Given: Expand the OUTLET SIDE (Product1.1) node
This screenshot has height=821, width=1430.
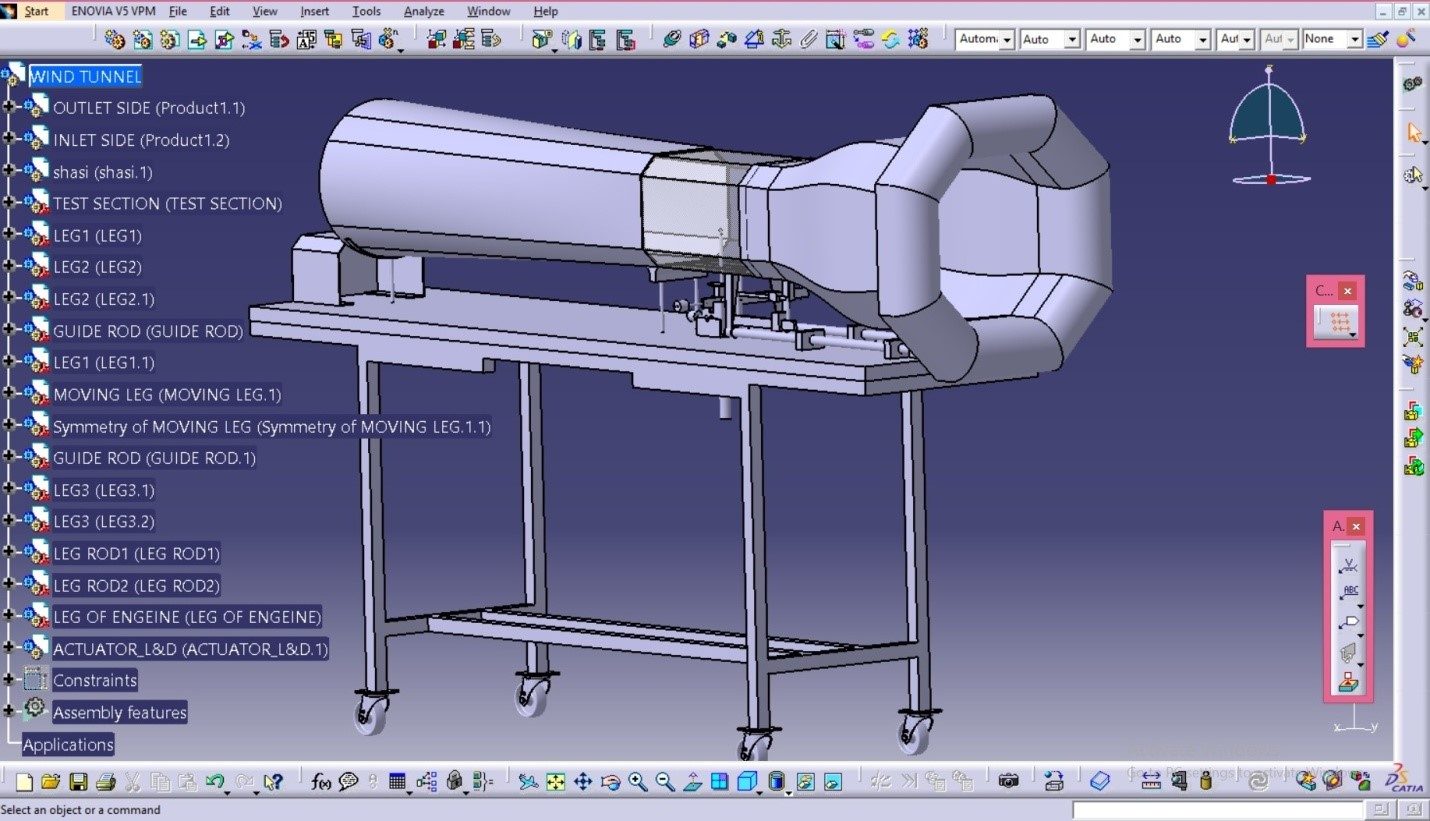Looking at the screenshot, I should pos(9,107).
